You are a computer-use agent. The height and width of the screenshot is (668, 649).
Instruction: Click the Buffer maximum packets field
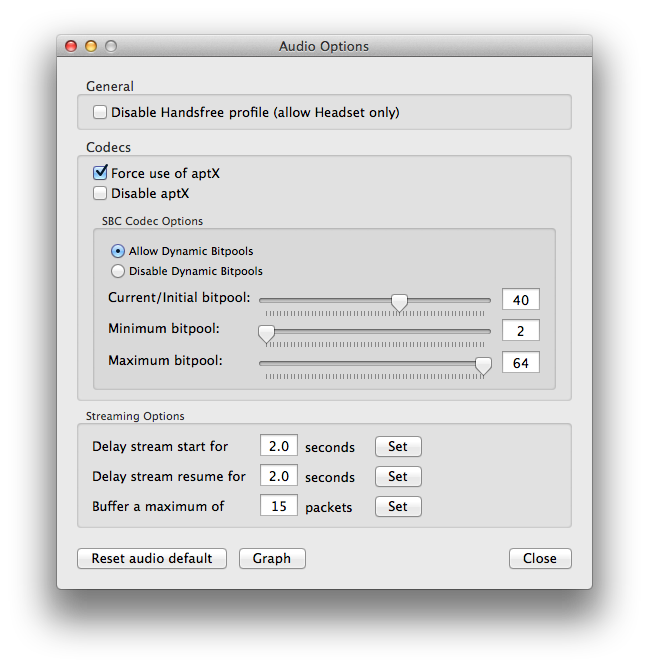click(x=278, y=506)
